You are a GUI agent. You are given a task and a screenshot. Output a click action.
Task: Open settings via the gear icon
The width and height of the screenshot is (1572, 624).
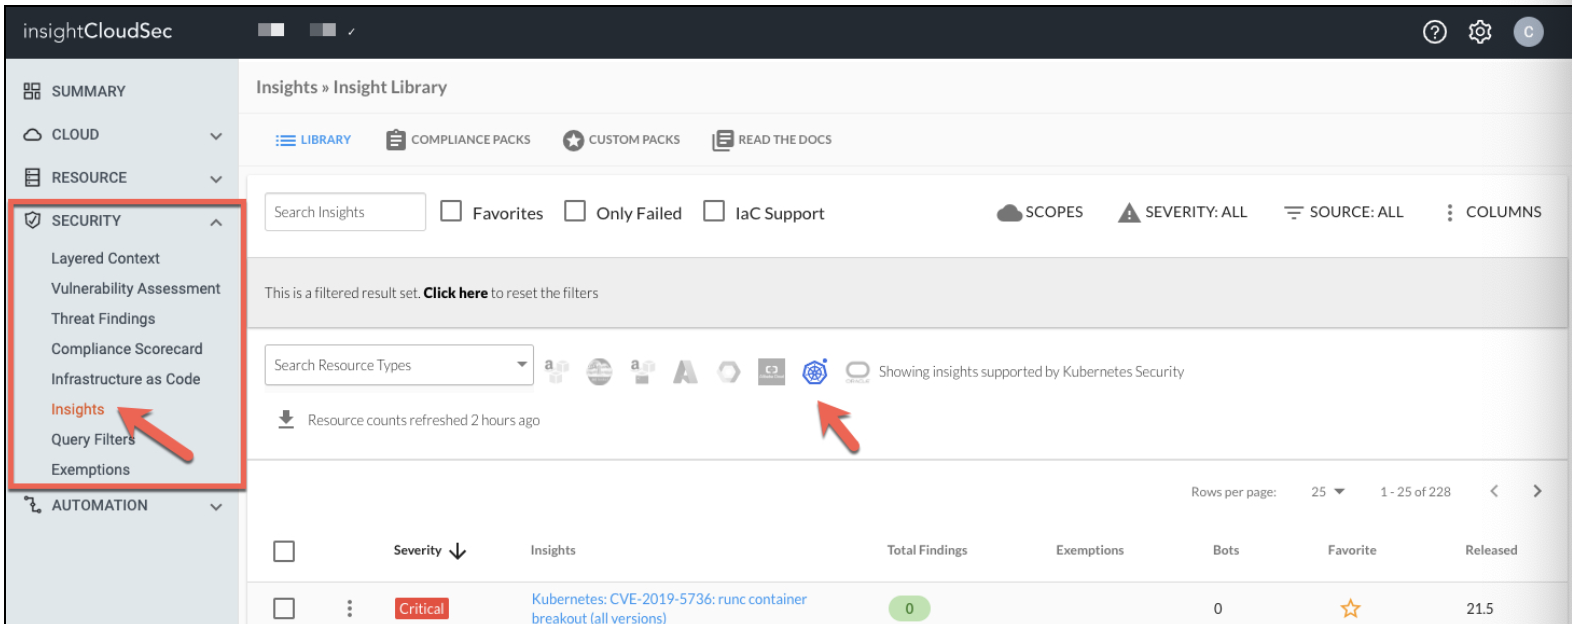1480,32
